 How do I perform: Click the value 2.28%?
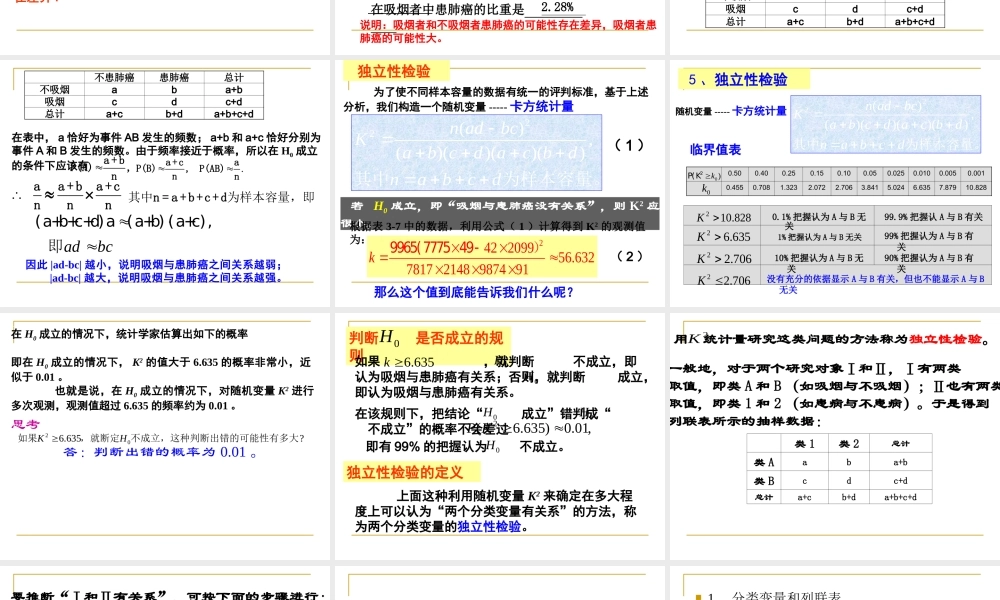coord(557,8)
